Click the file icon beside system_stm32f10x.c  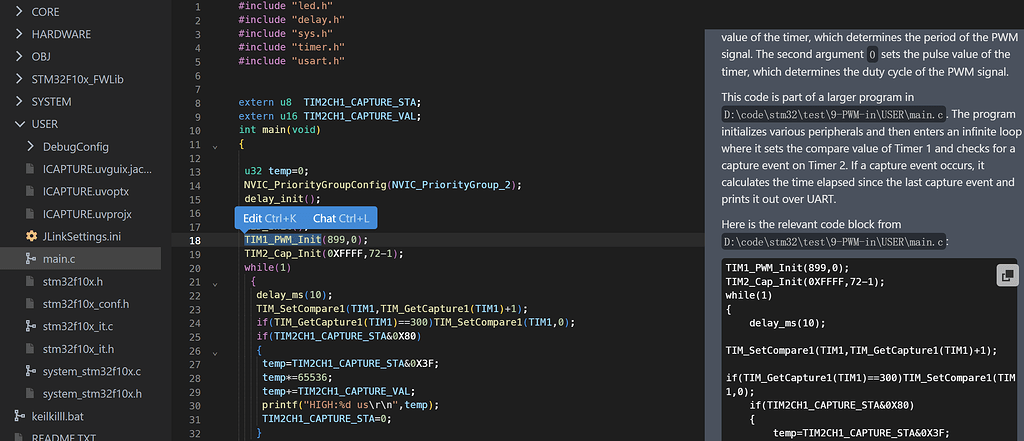coord(31,371)
